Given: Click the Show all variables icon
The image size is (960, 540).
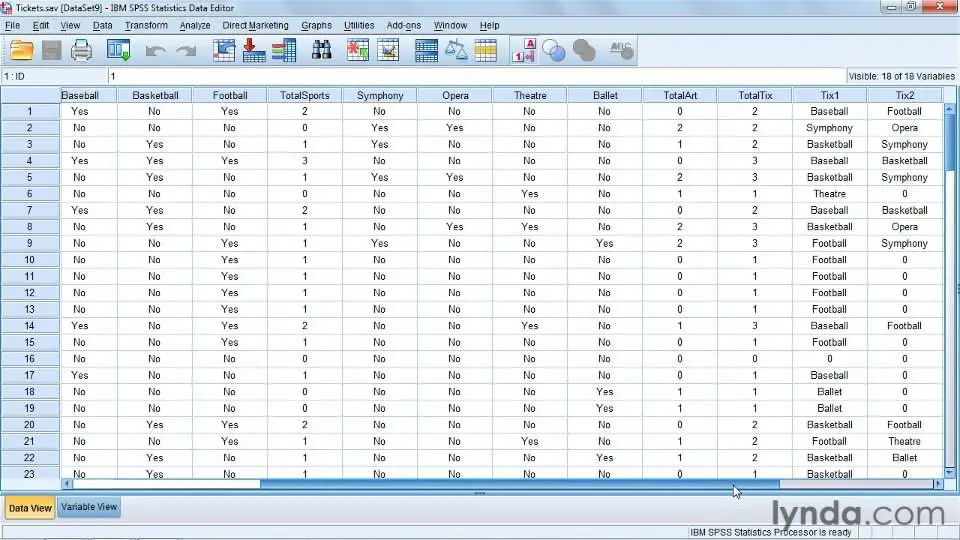Looking at the screenshot, I should [585, 51].
